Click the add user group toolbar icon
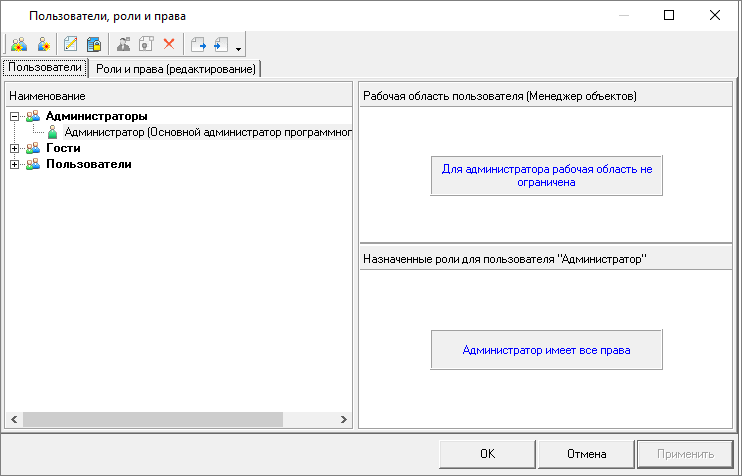This screenshot has height=476, width=742. [x=18, y=44]
